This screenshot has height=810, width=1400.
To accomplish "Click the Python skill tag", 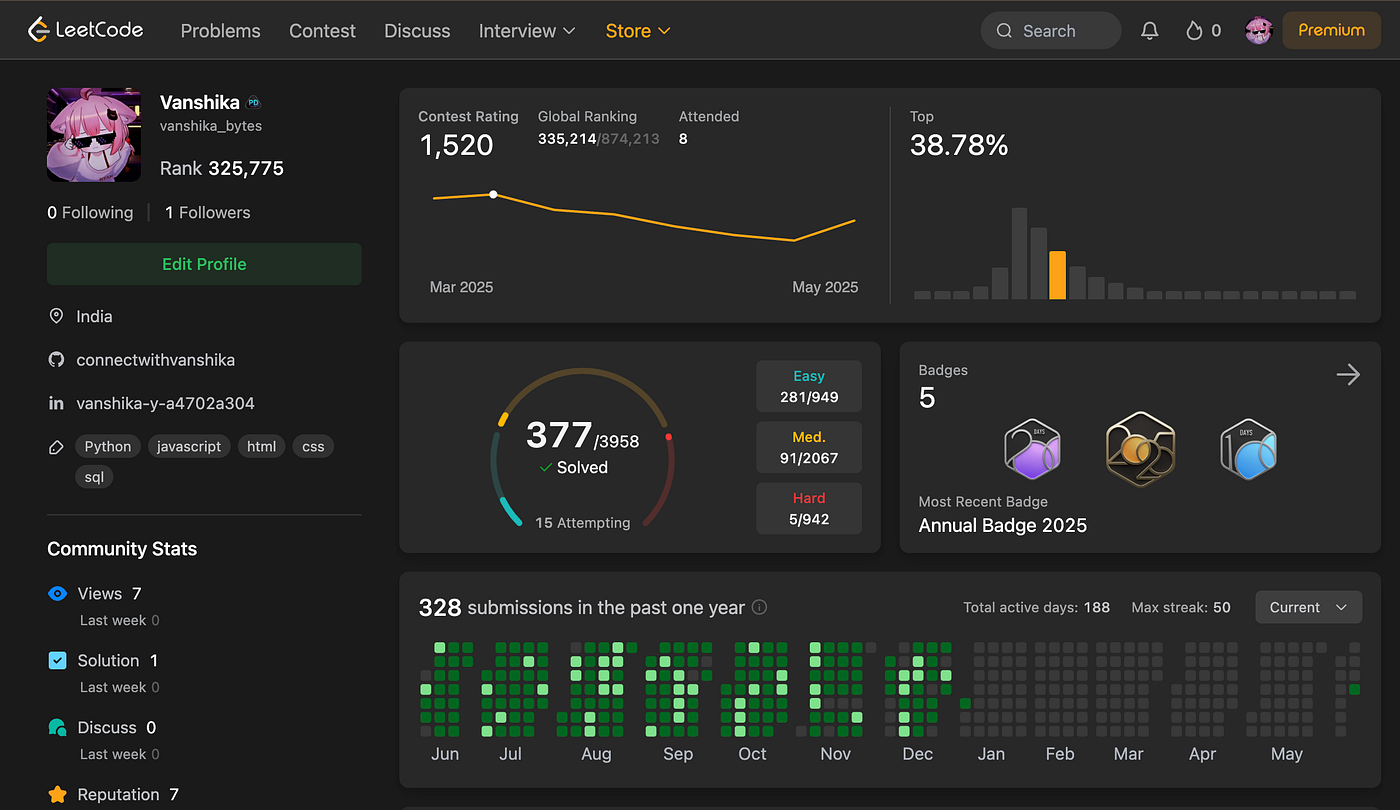I will (108, 446).
